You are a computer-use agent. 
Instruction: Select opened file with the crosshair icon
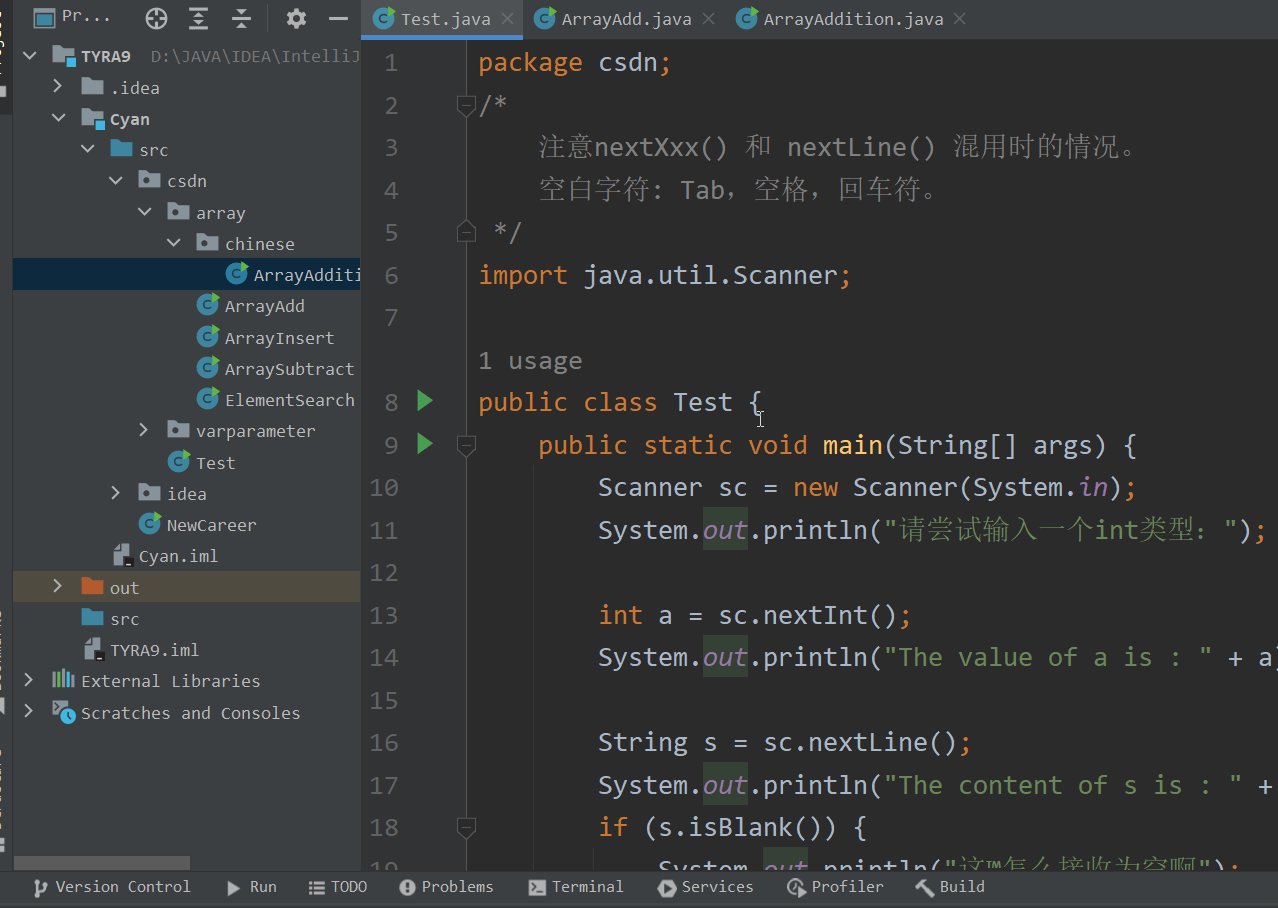(156, 17)
